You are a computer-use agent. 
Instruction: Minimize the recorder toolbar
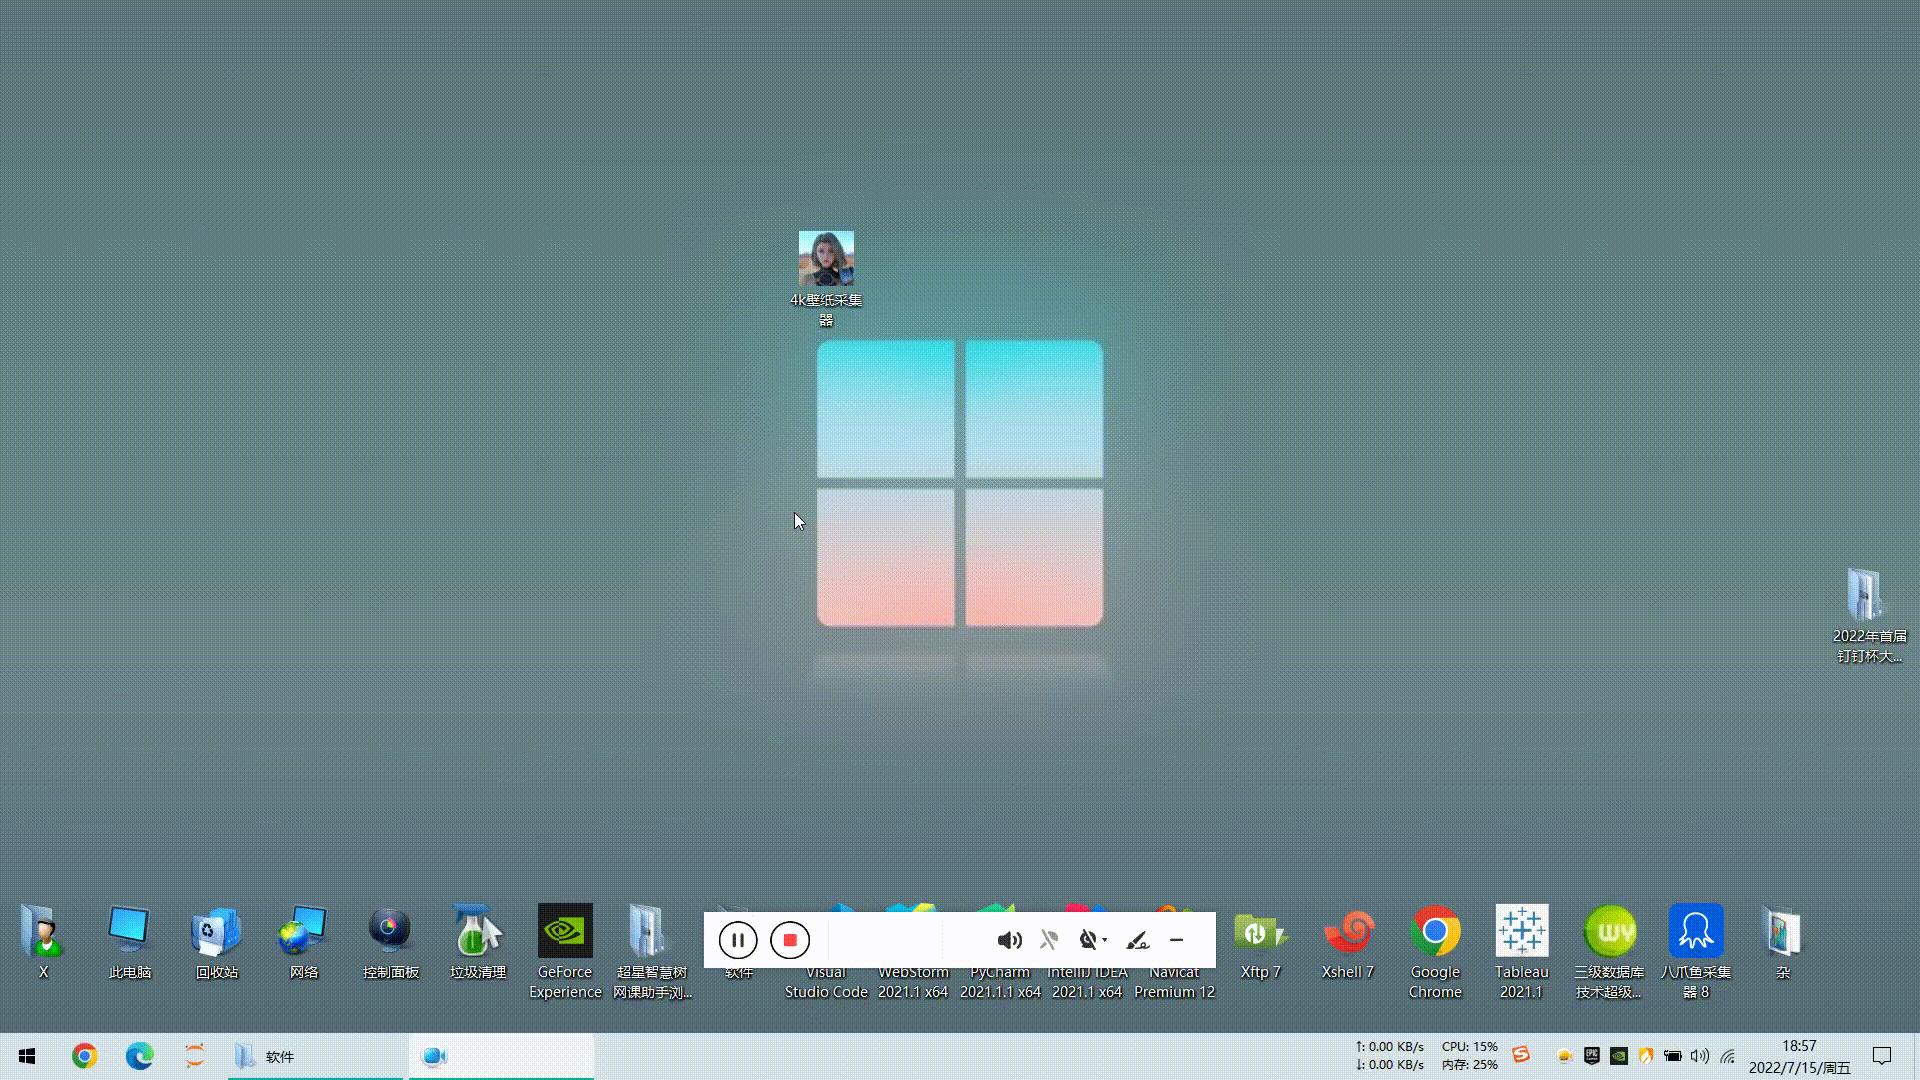tap(1176, 940)
